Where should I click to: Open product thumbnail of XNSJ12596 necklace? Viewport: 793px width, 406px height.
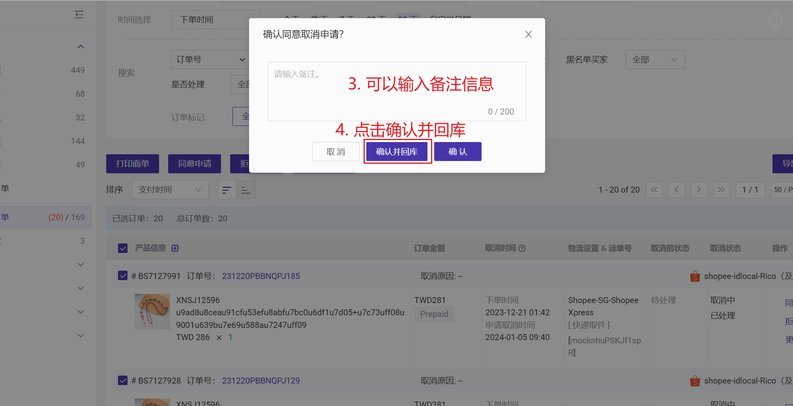tap(152, 311)
